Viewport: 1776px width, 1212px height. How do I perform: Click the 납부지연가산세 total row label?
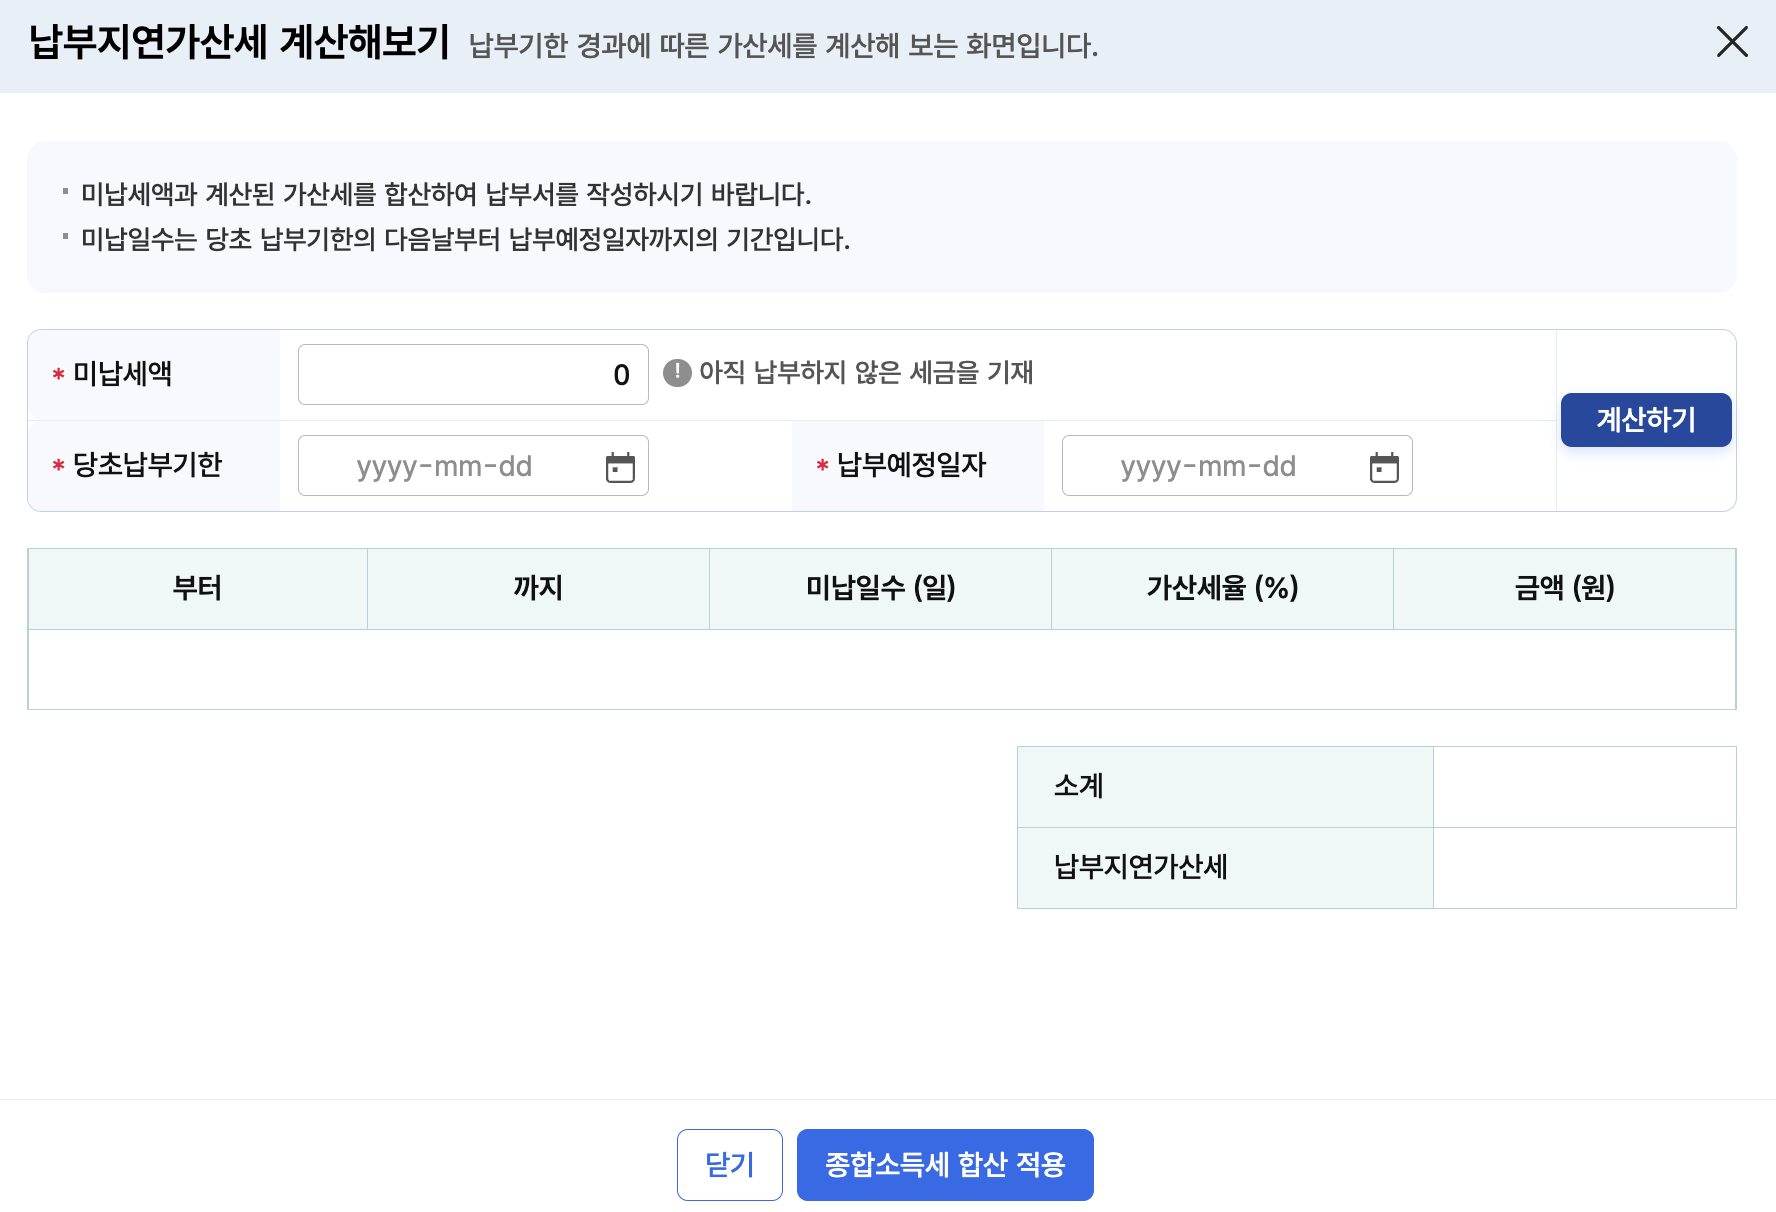tap(1225, 868)
